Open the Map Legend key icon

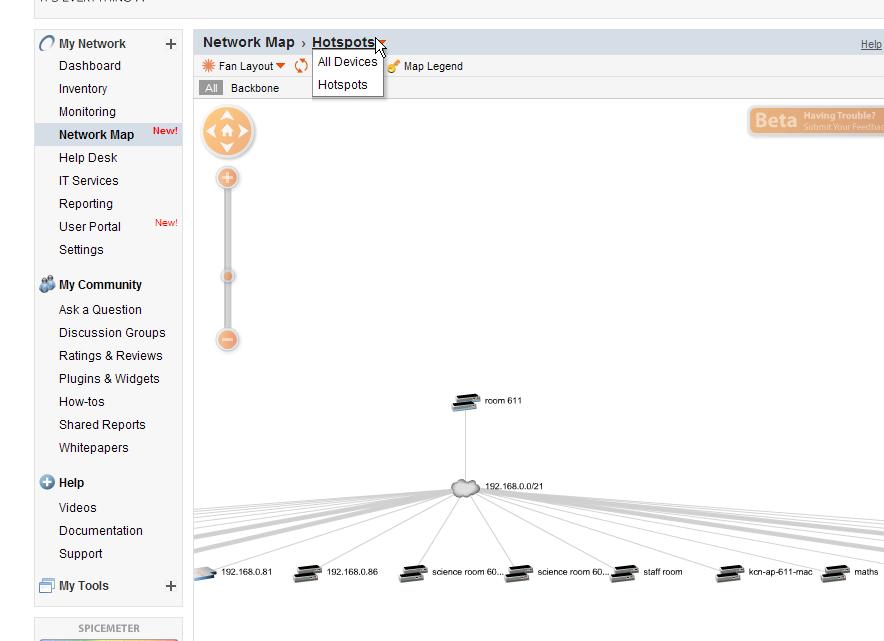click(393, 66)
